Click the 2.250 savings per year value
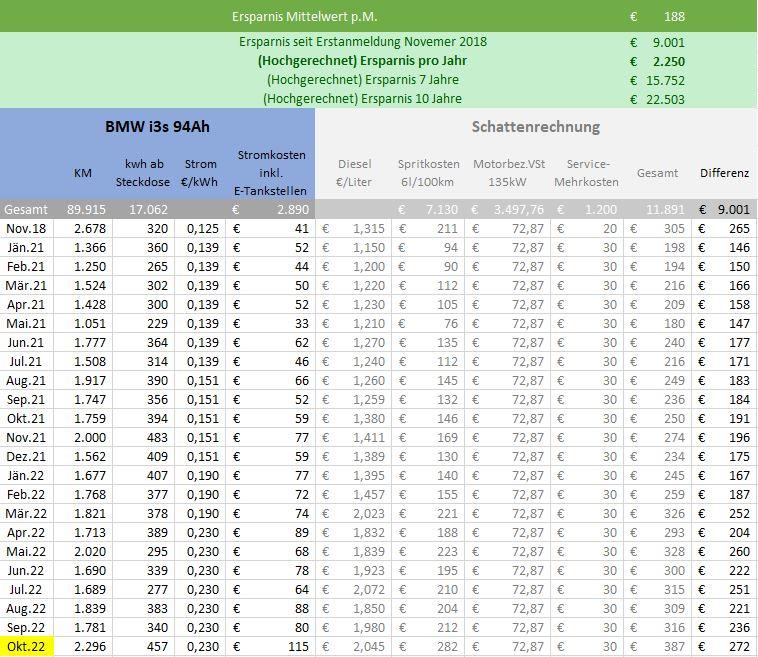The width and height of the screenshot is (758, 657). 669,61
